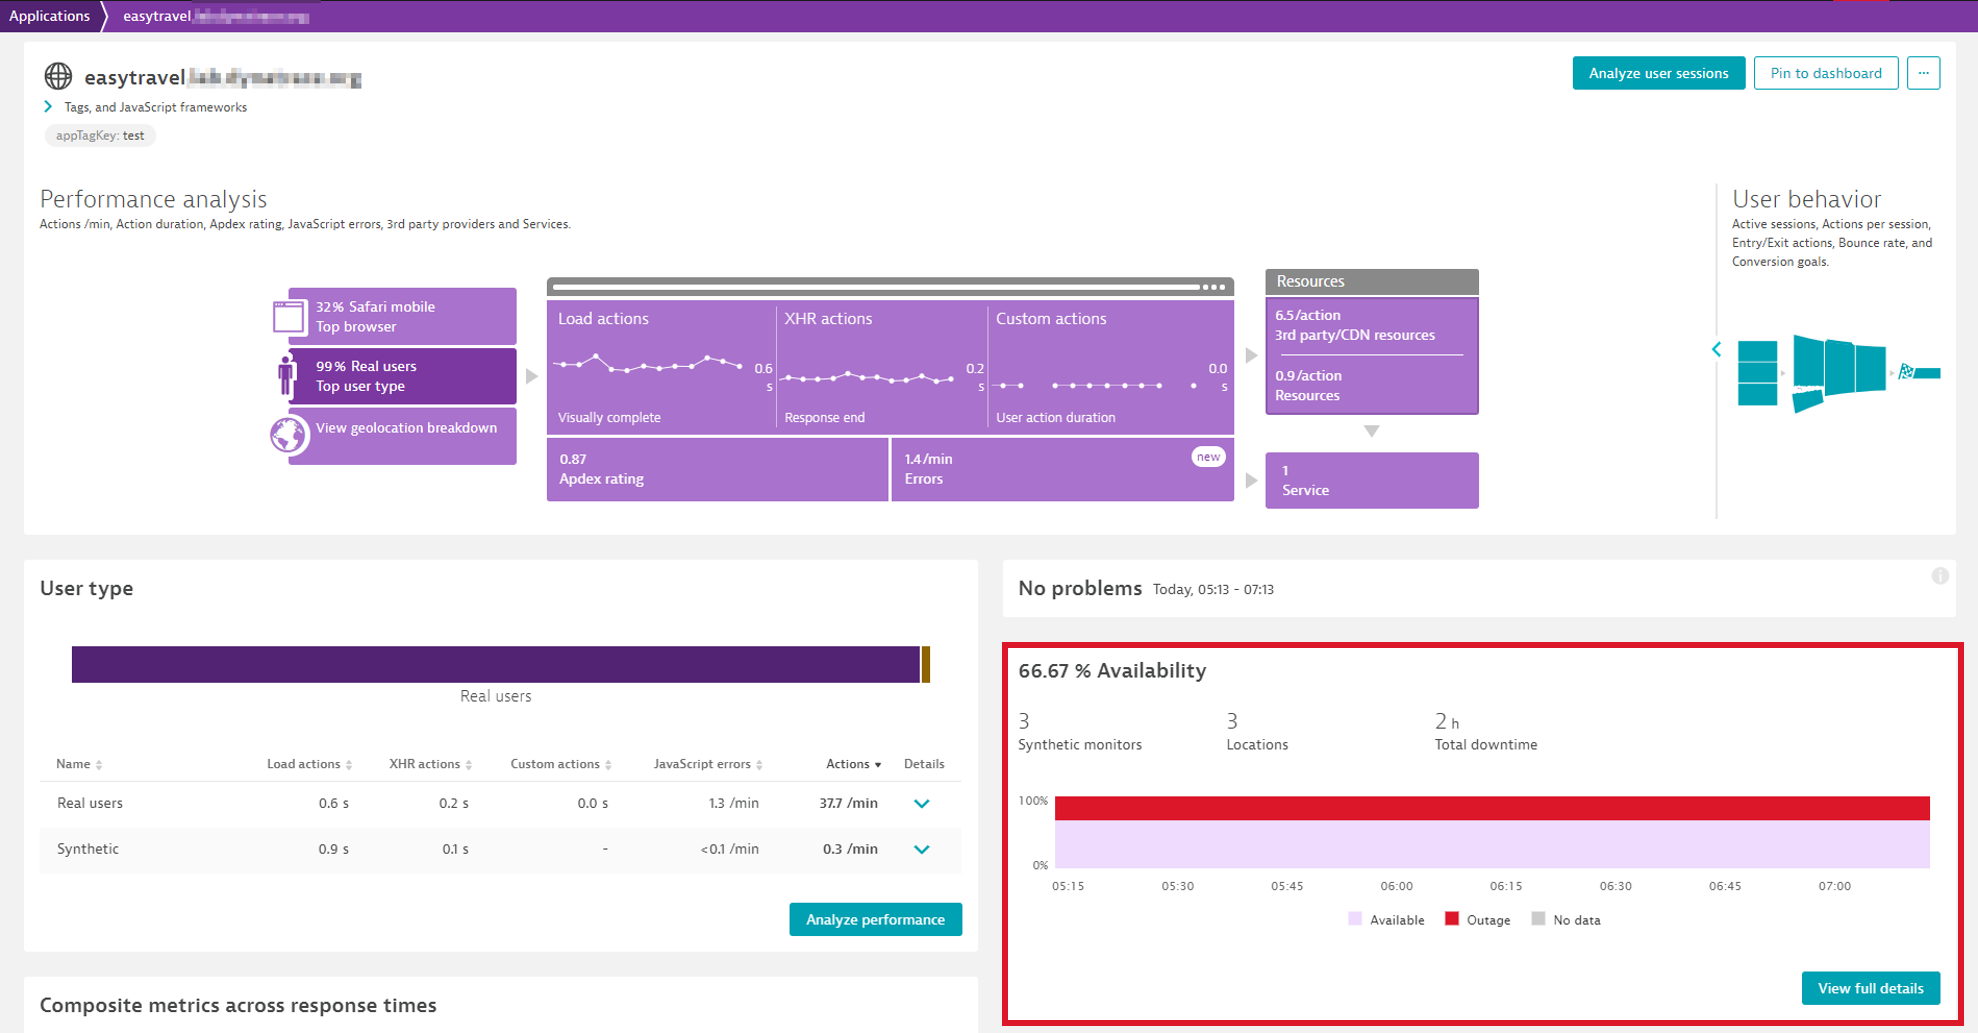
Task: Click View full details button
Action: click(1870, 988)
